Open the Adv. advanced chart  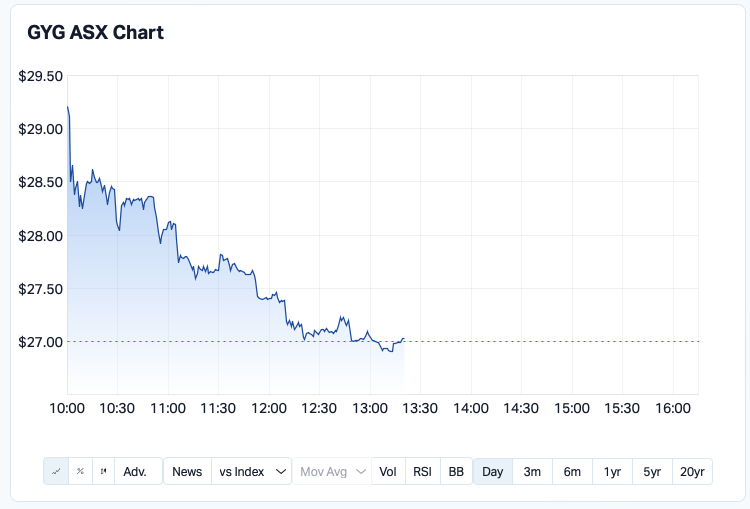coord(137,471)
